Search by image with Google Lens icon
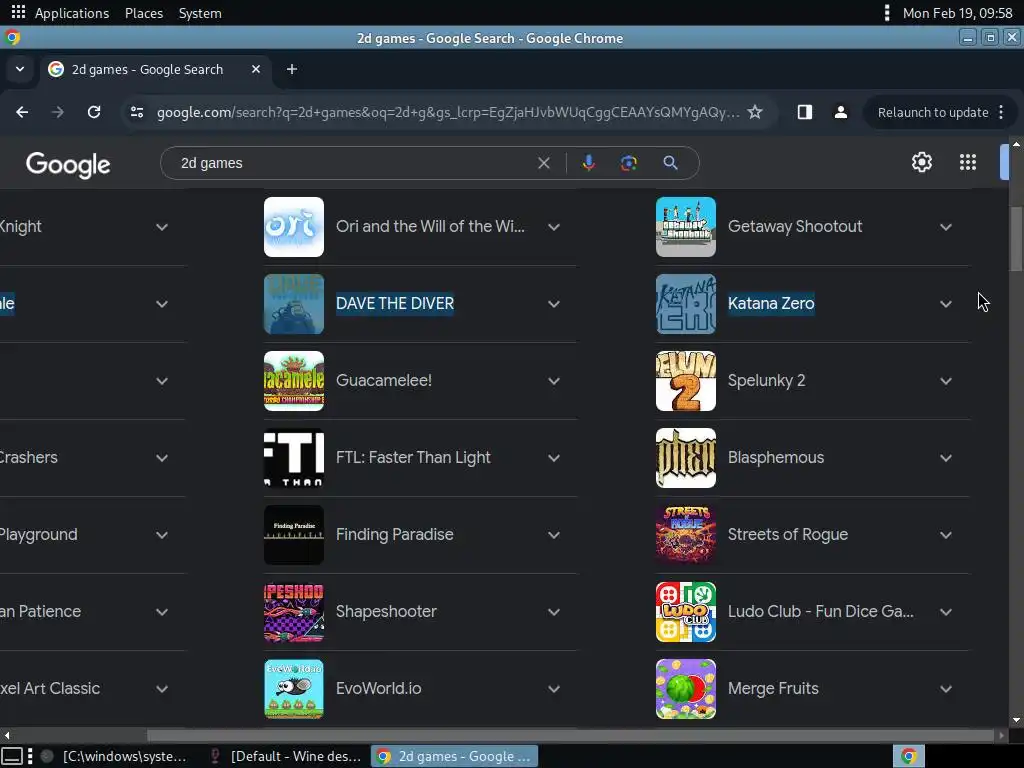 628,163
